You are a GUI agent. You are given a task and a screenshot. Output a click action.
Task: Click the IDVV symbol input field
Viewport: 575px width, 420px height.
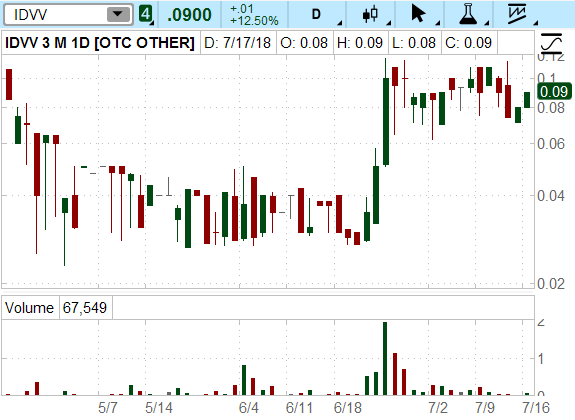tap(68, 15)
